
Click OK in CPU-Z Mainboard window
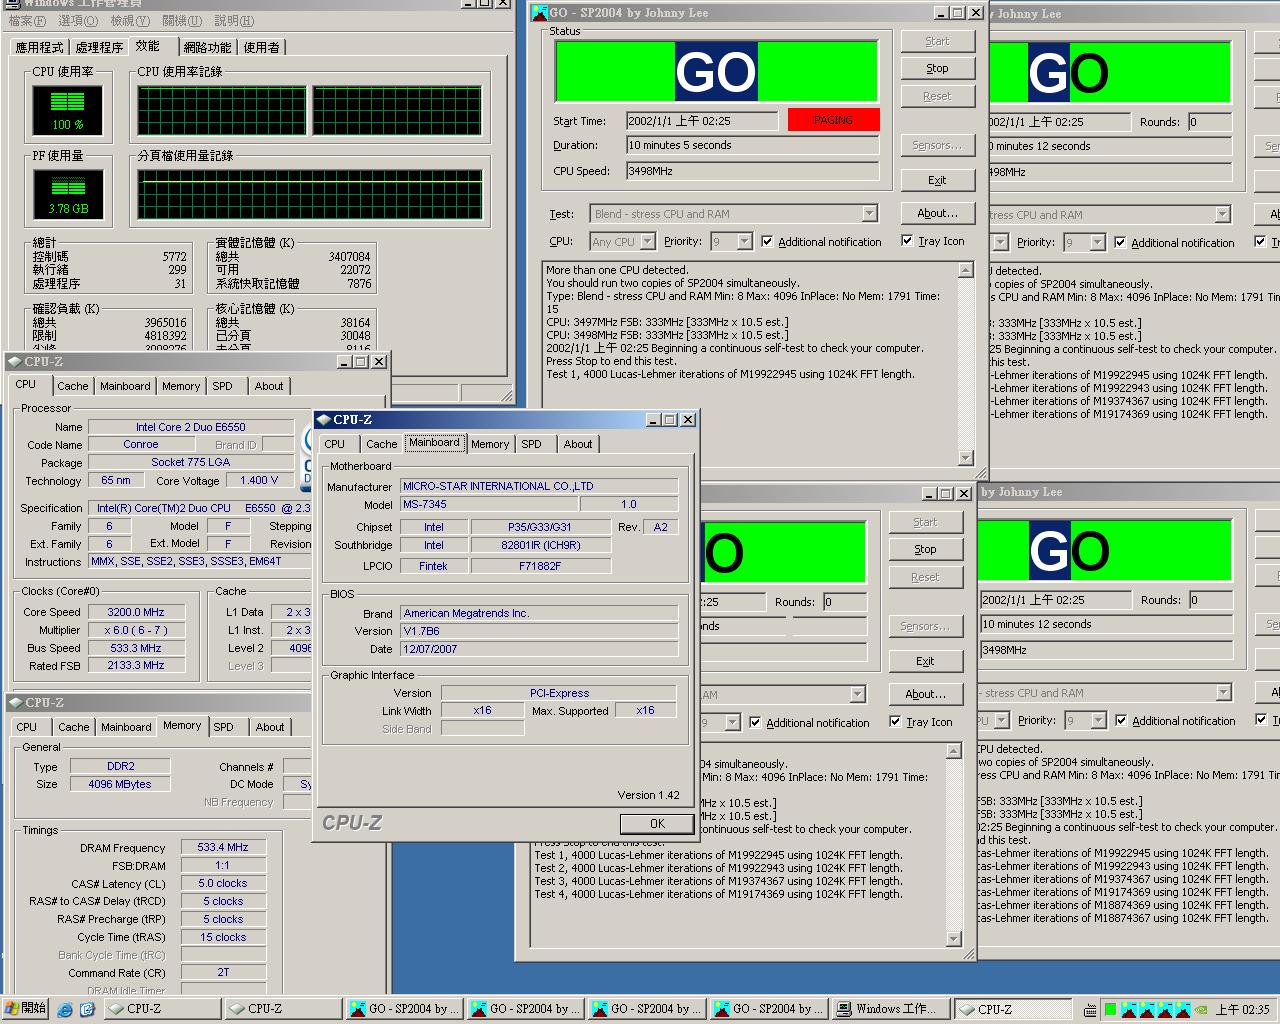click(657, 824)
